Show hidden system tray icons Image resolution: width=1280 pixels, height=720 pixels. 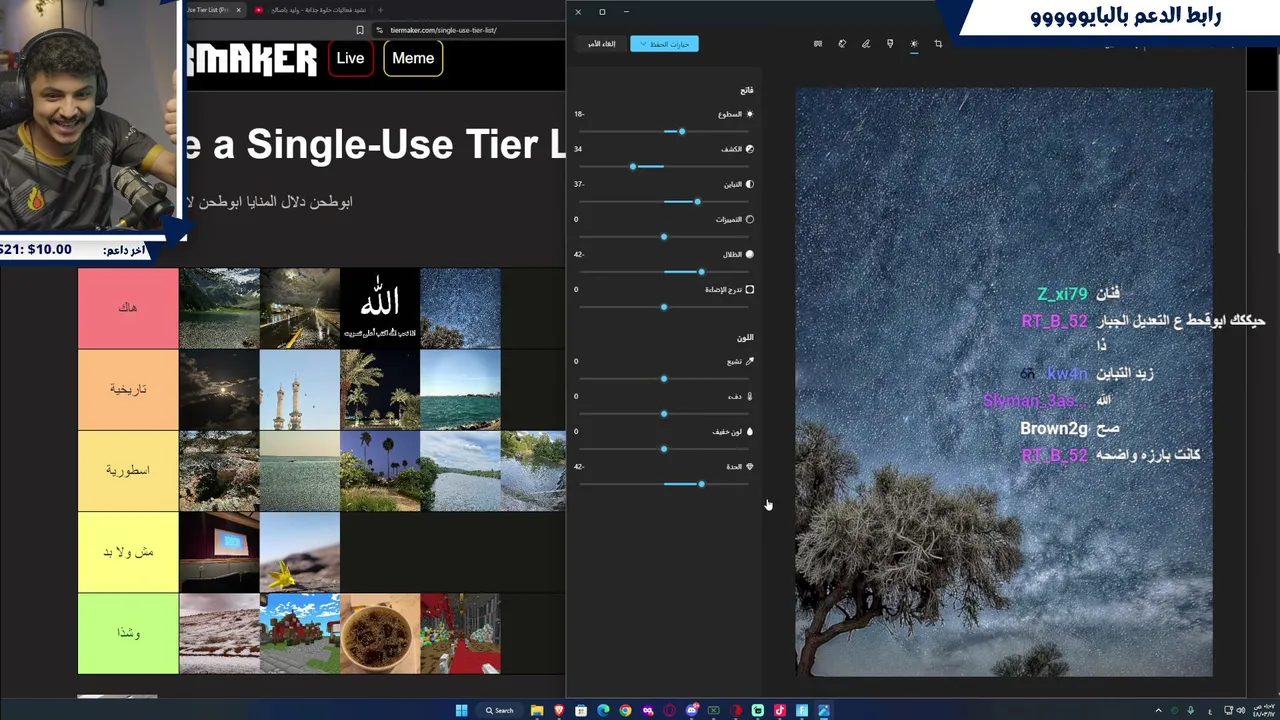1158,711
